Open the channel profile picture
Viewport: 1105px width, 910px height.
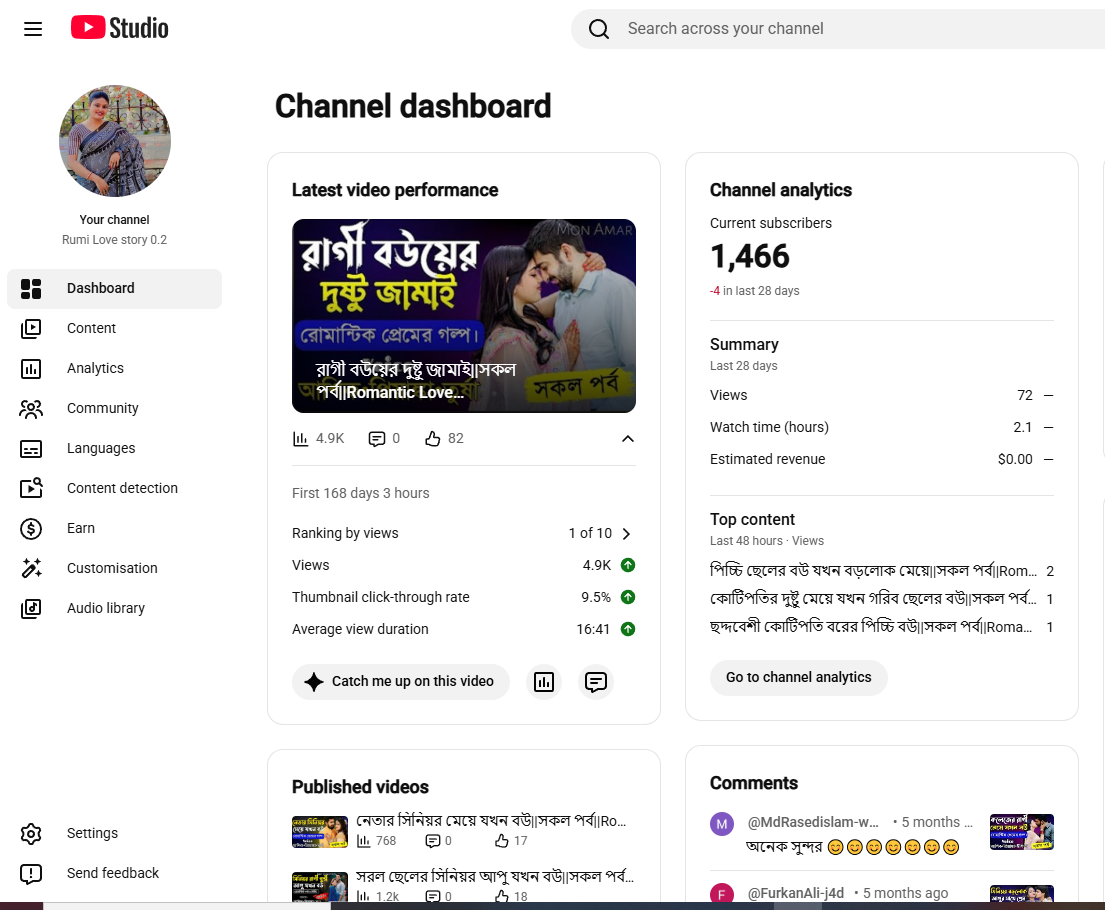coord(115,141)
